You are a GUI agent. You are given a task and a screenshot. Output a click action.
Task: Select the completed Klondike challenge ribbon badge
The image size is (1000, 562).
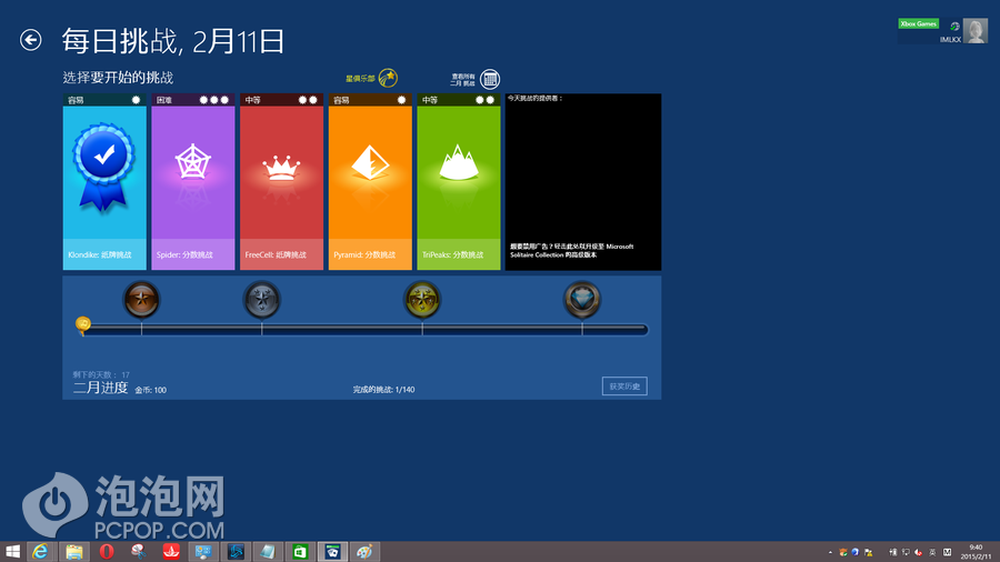tap(103, 166)
